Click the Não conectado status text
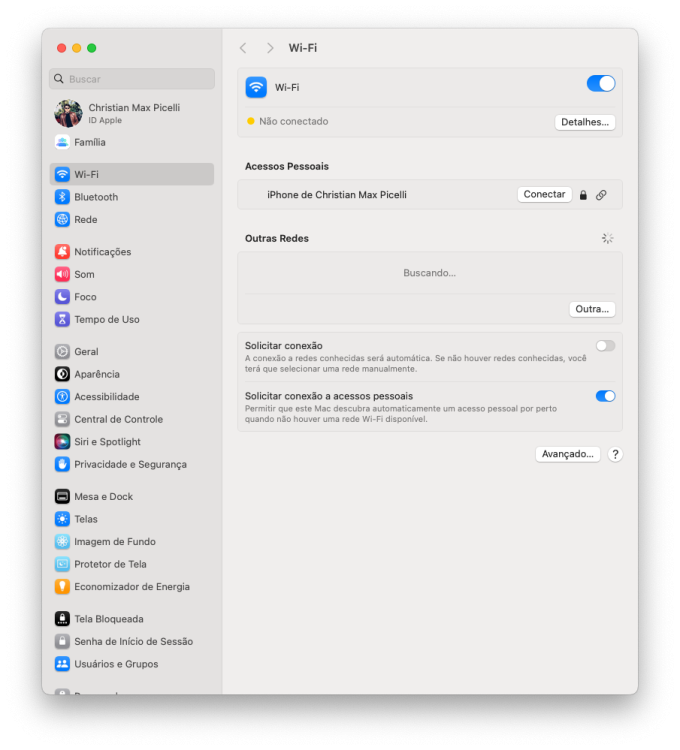 (x=294, y=121)
